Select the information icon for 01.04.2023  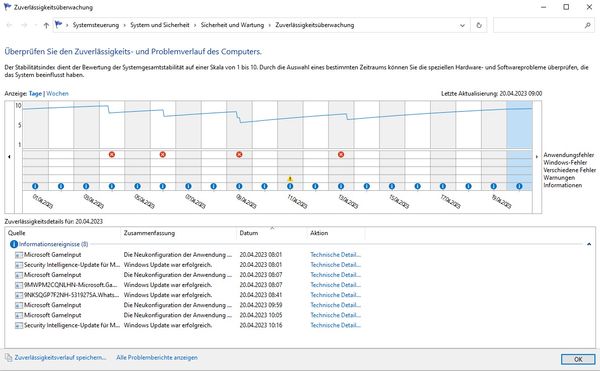pos(35,186)
